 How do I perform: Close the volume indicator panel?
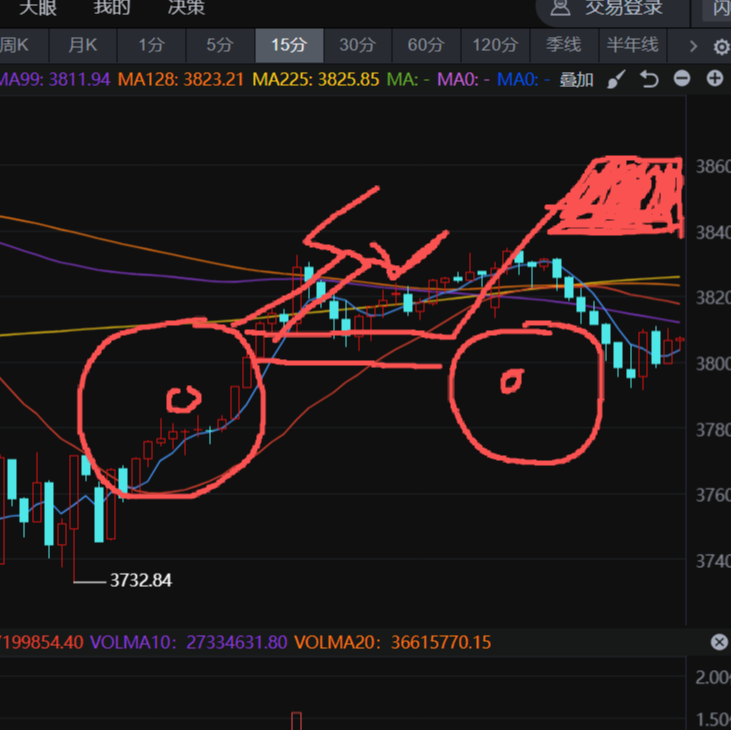tap(718, 642)
